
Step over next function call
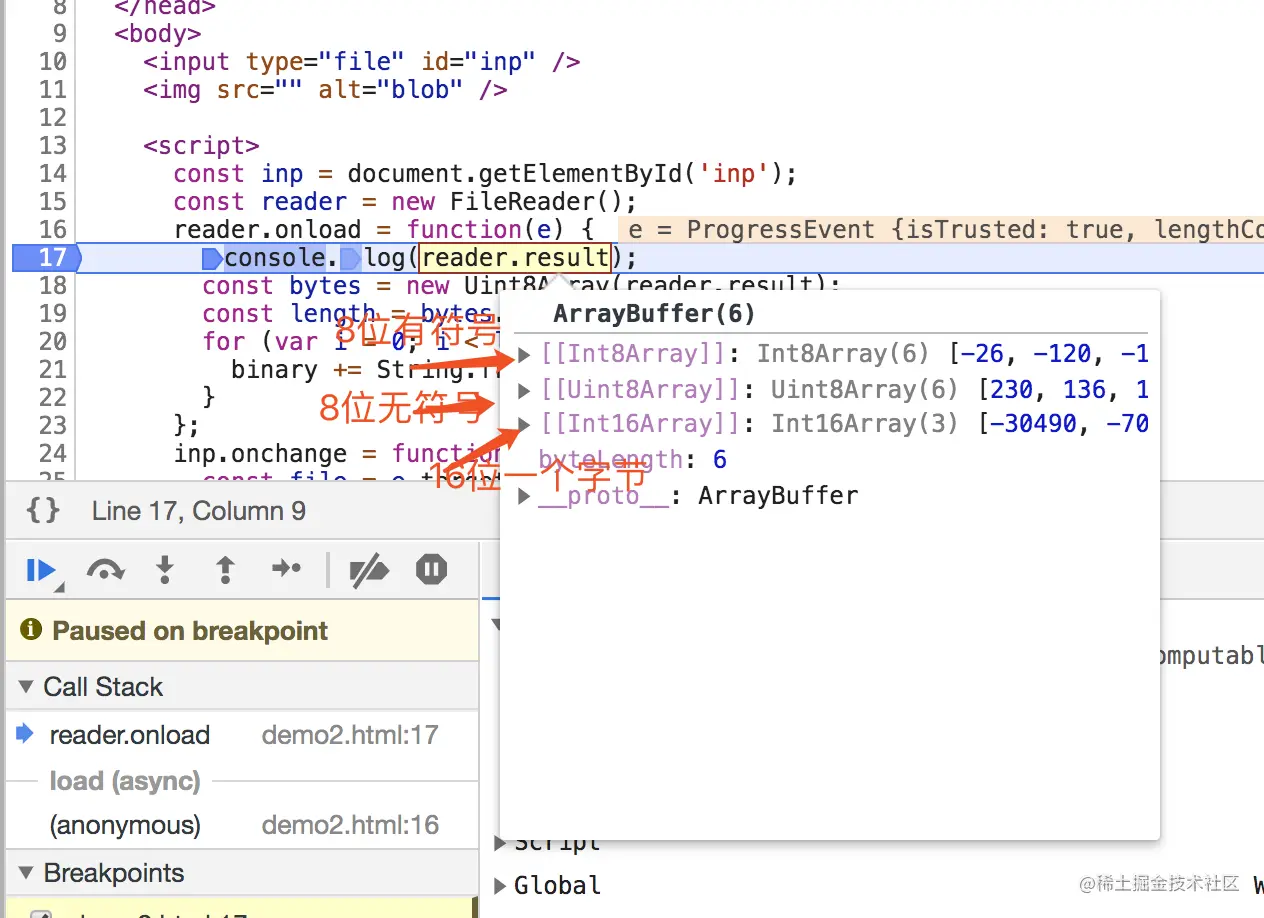[x=105, y=570]
